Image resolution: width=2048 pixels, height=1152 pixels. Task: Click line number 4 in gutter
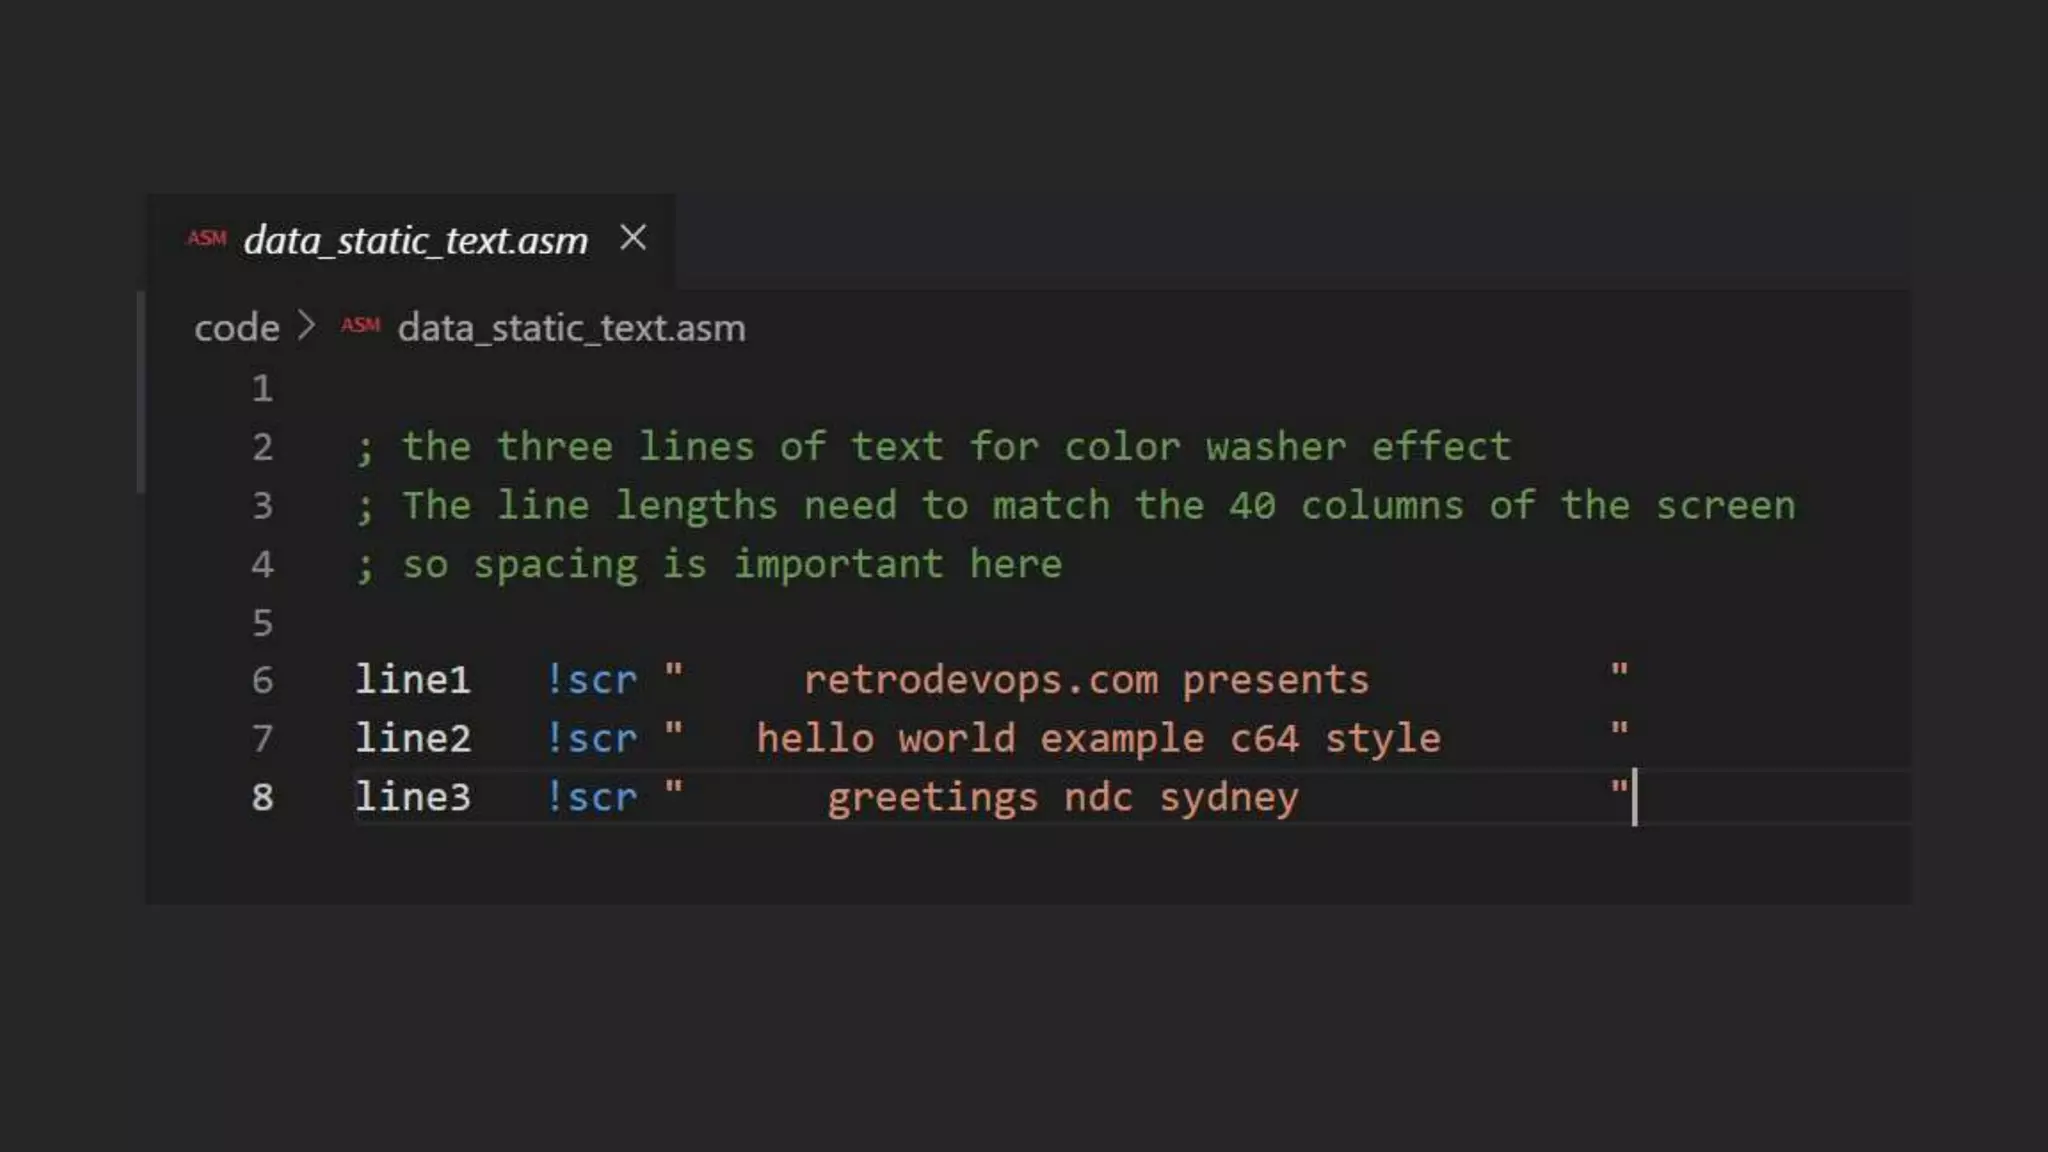pos(262,564)
